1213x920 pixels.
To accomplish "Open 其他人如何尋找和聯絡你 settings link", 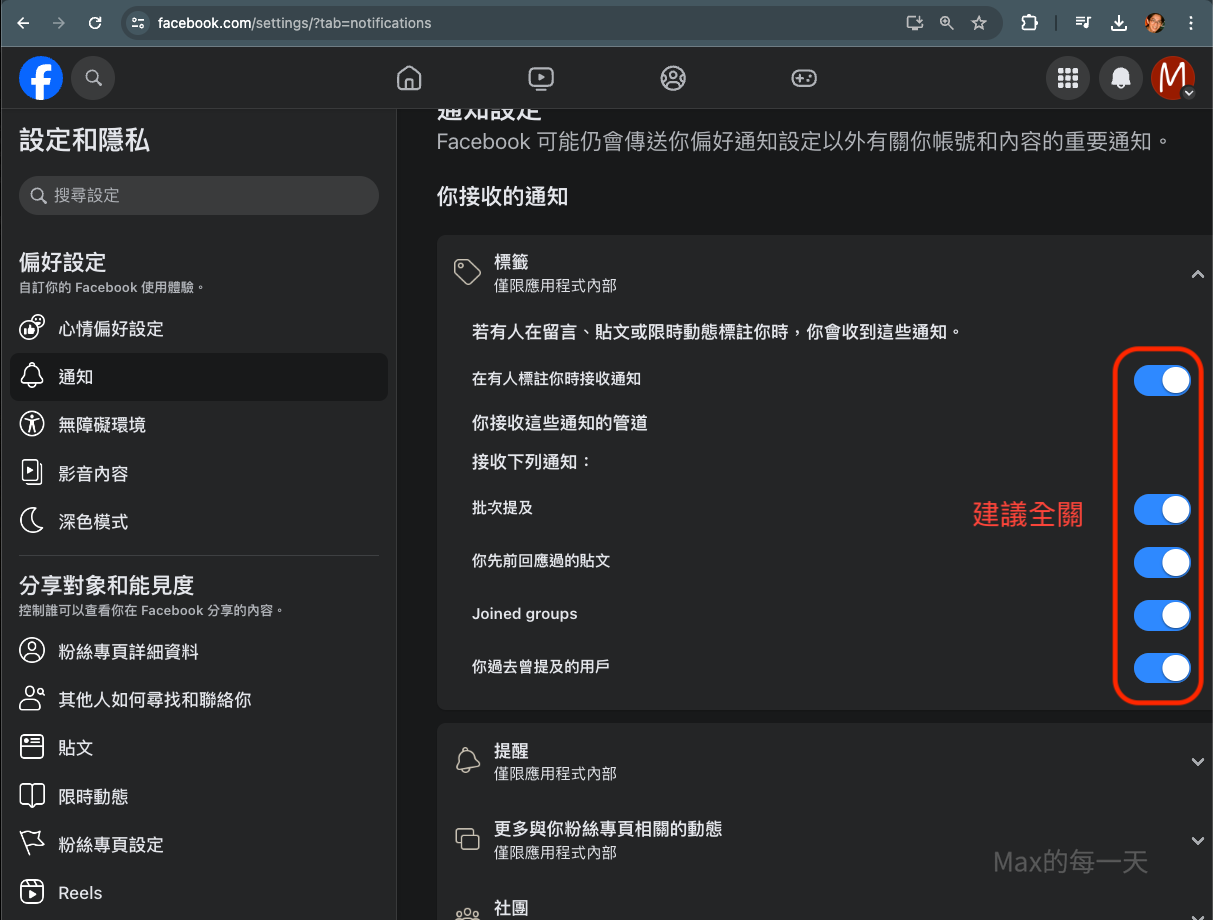I will tap(154, 700).
